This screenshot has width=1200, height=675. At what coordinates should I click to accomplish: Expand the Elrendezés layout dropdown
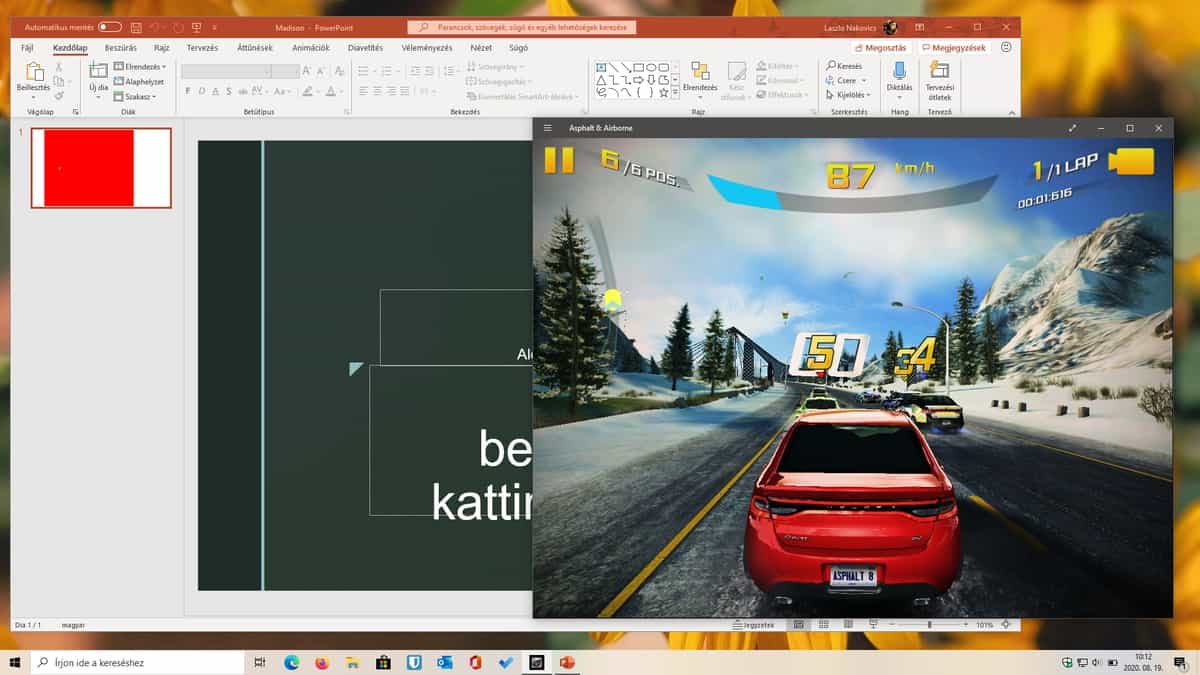pyautogui.click(x=142, y=67)
